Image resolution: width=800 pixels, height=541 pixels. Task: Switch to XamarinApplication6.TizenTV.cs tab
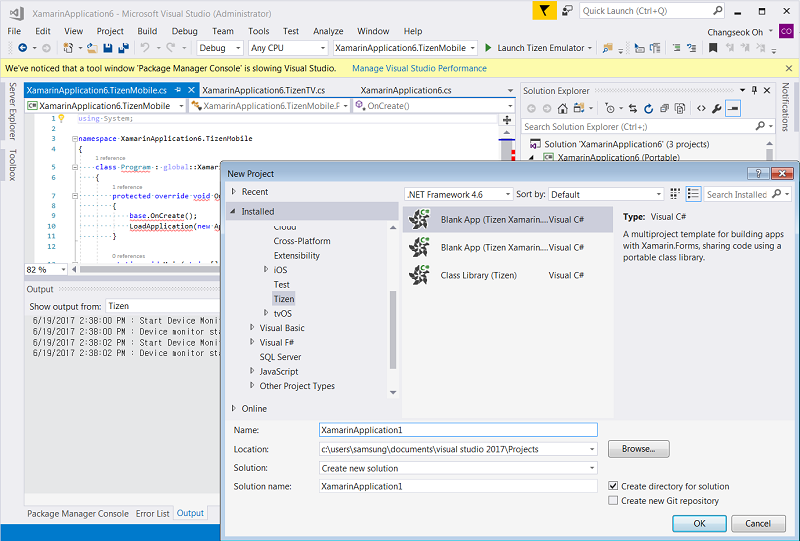coord(263,90)
